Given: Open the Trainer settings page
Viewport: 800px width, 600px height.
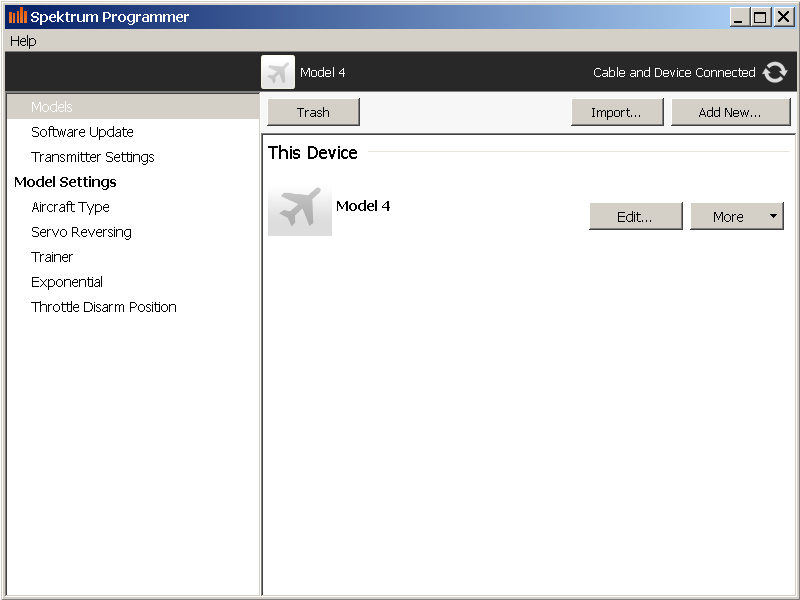Looking at the screenshot, I should click(x=52, y=257).
